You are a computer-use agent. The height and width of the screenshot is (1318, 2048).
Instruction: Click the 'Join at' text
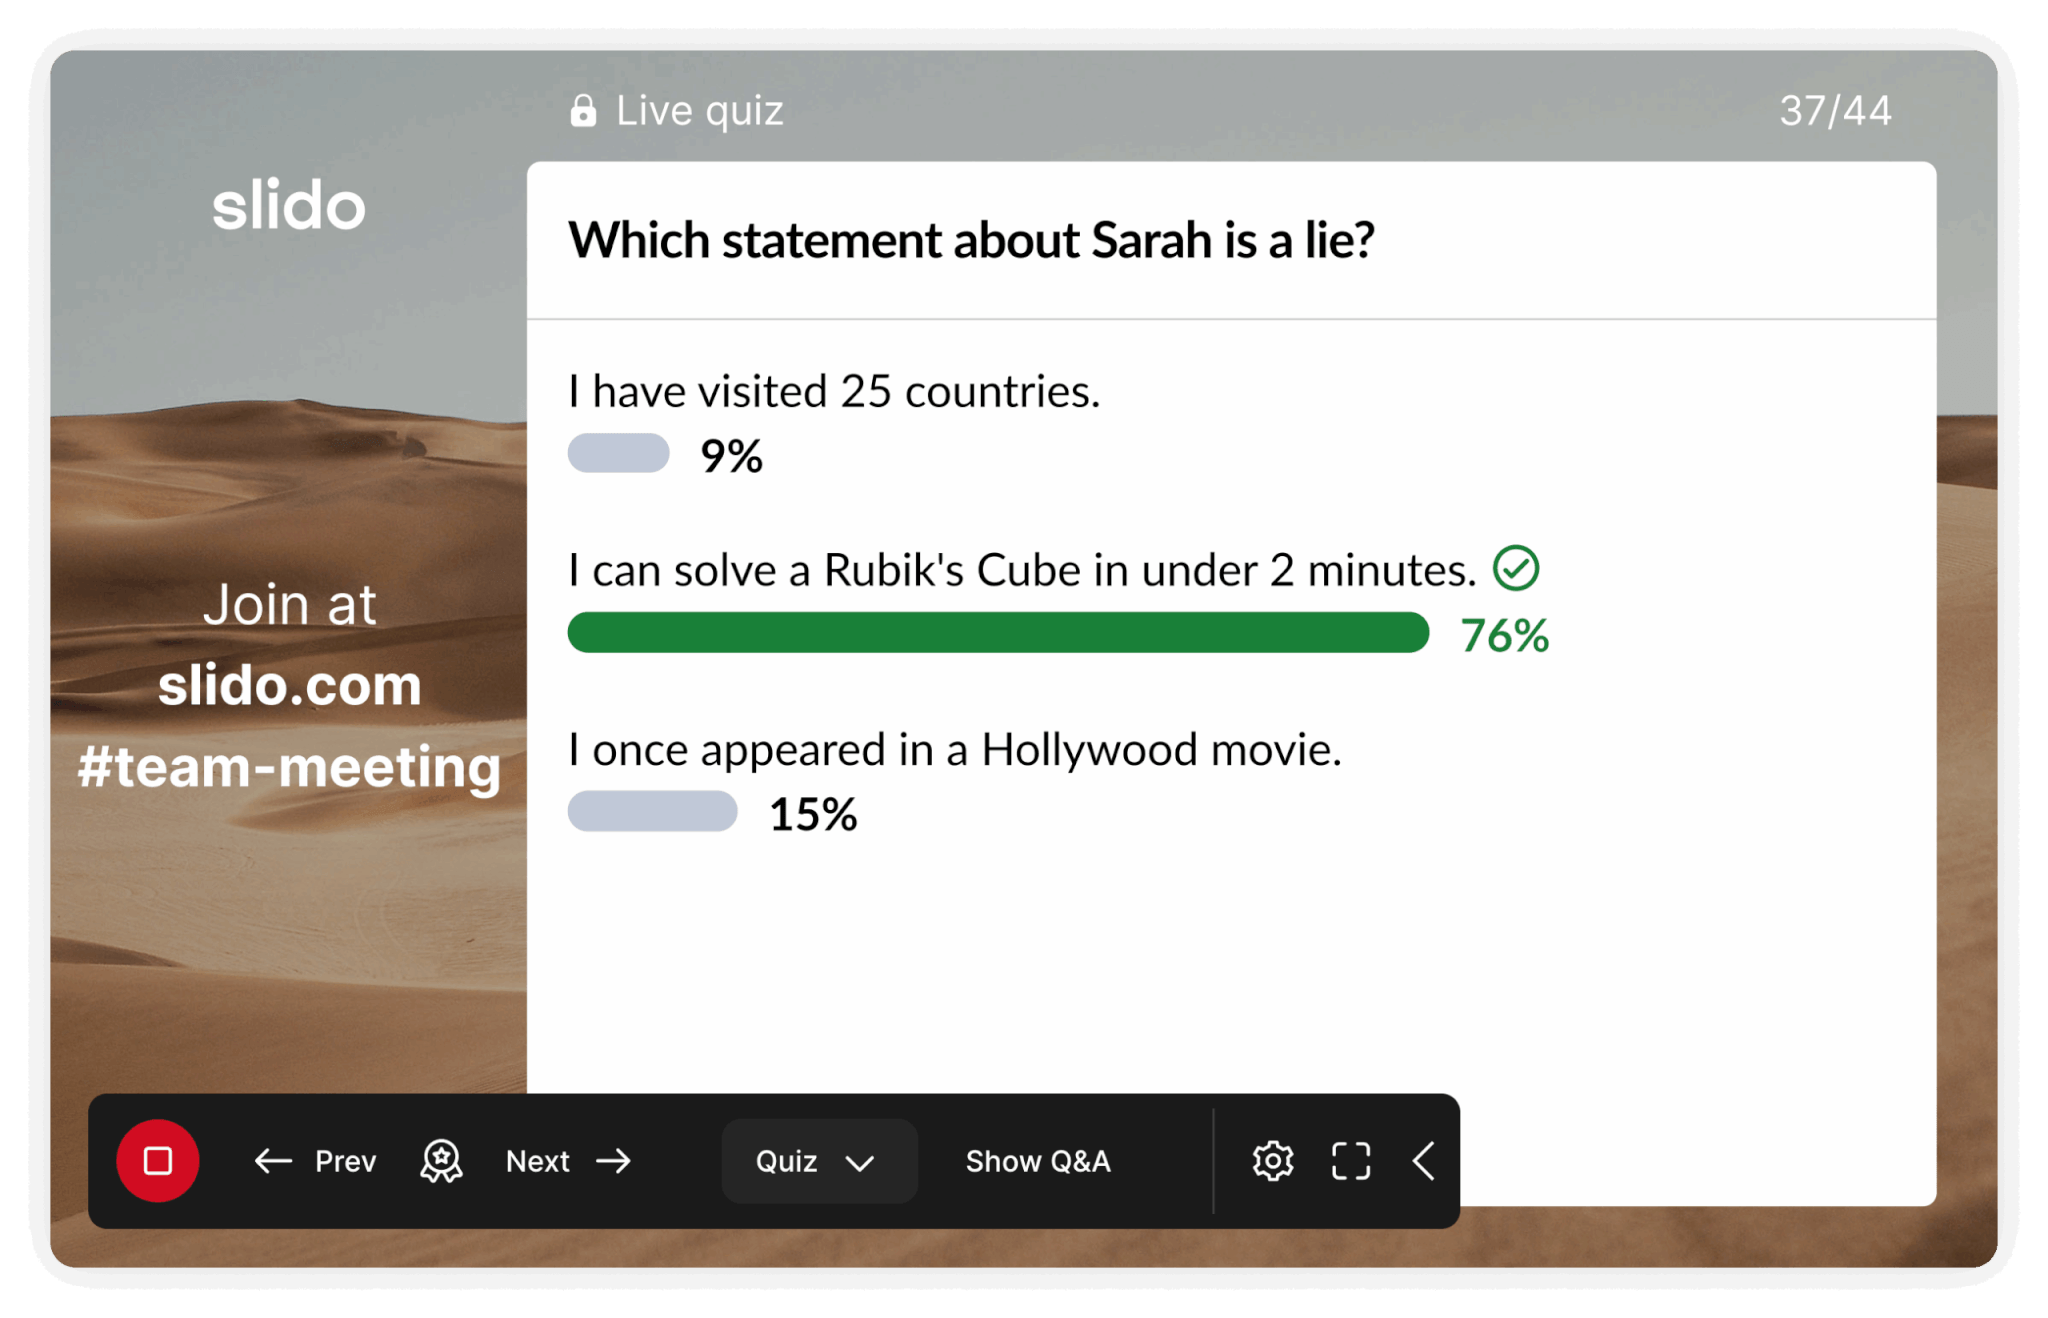[290, 605]
